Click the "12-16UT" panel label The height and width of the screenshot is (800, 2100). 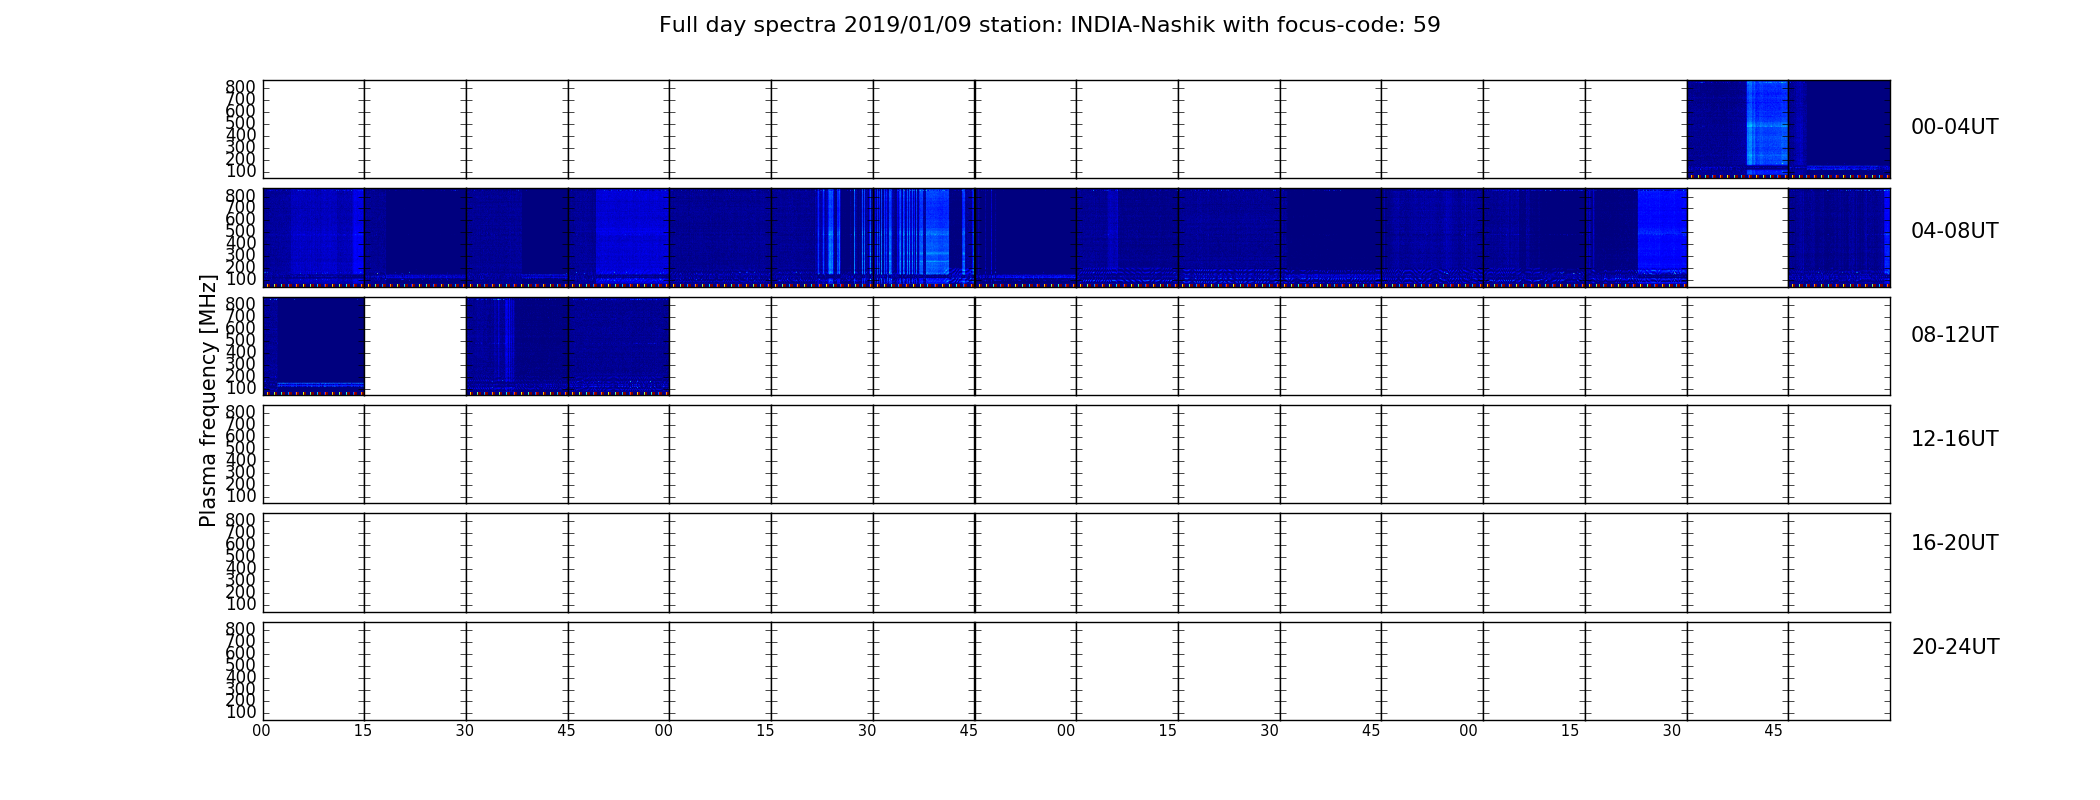(1955, 439)
